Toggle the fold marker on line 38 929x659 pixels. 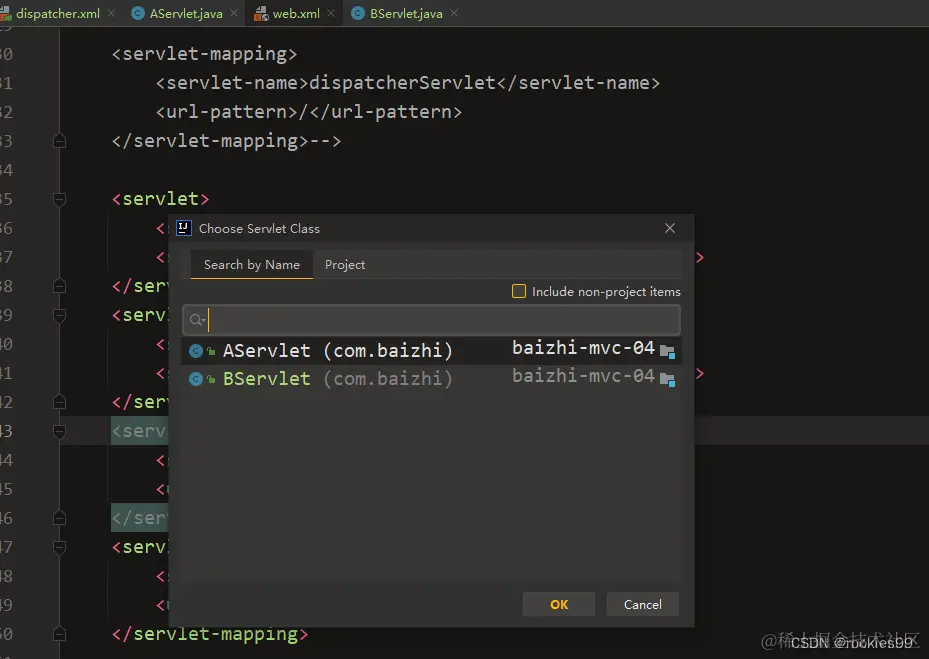tap(59, 286)
